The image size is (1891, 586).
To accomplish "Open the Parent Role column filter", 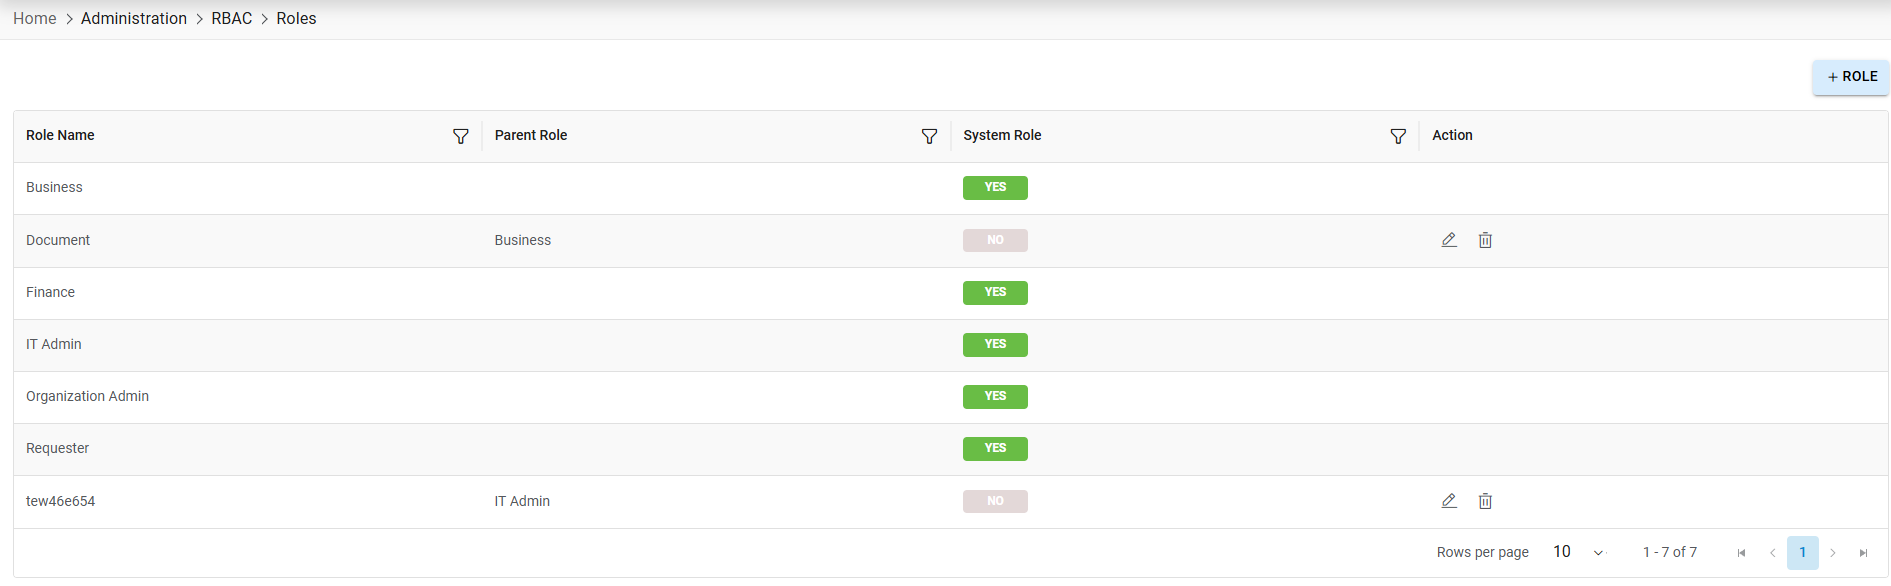I will 929,136.
